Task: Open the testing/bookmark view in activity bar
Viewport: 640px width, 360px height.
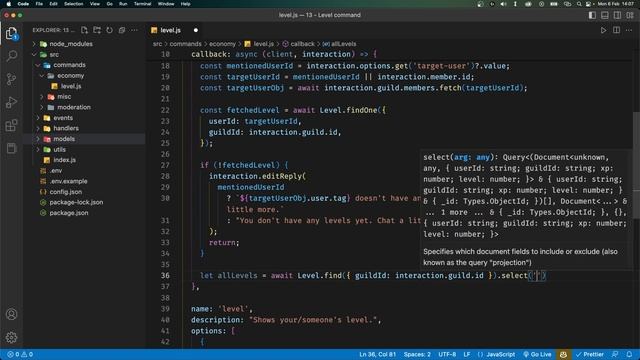Action: [11, 148]
